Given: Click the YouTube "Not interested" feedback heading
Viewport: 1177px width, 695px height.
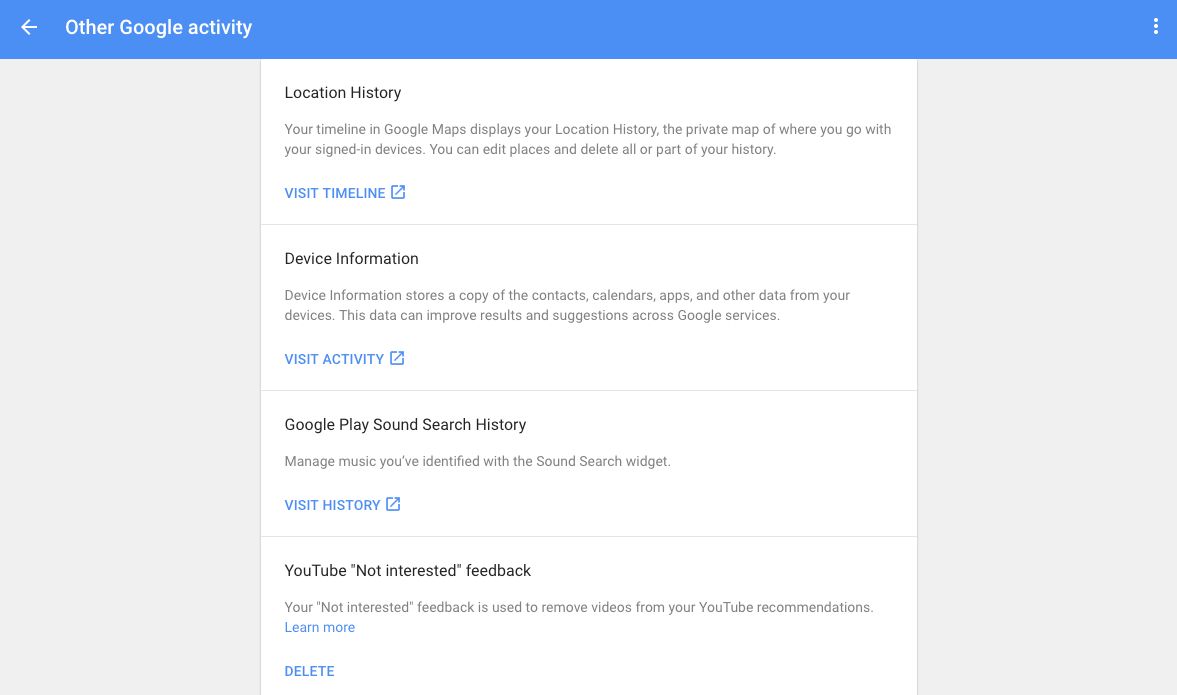Looking at the screenshot, I should tap(407, 571).
